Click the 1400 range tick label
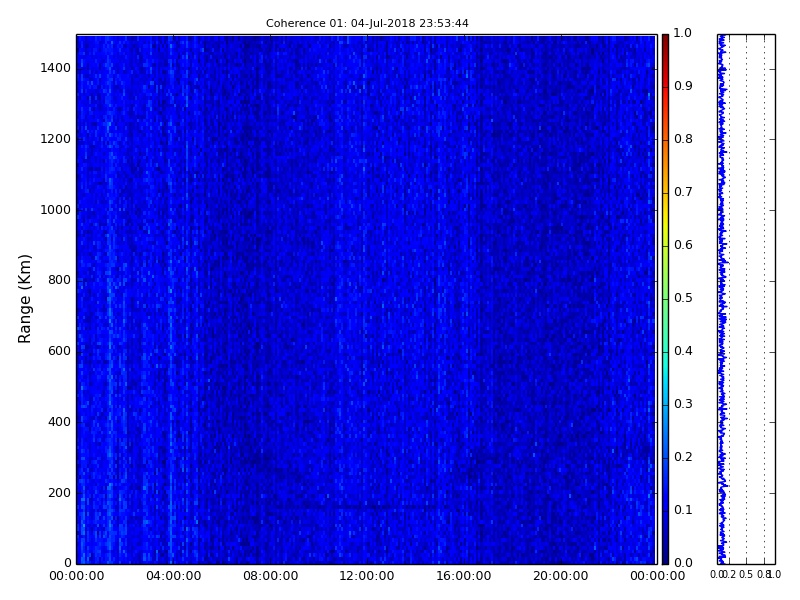This screenshot has width=800, height=600. click(x=55, y=68)
